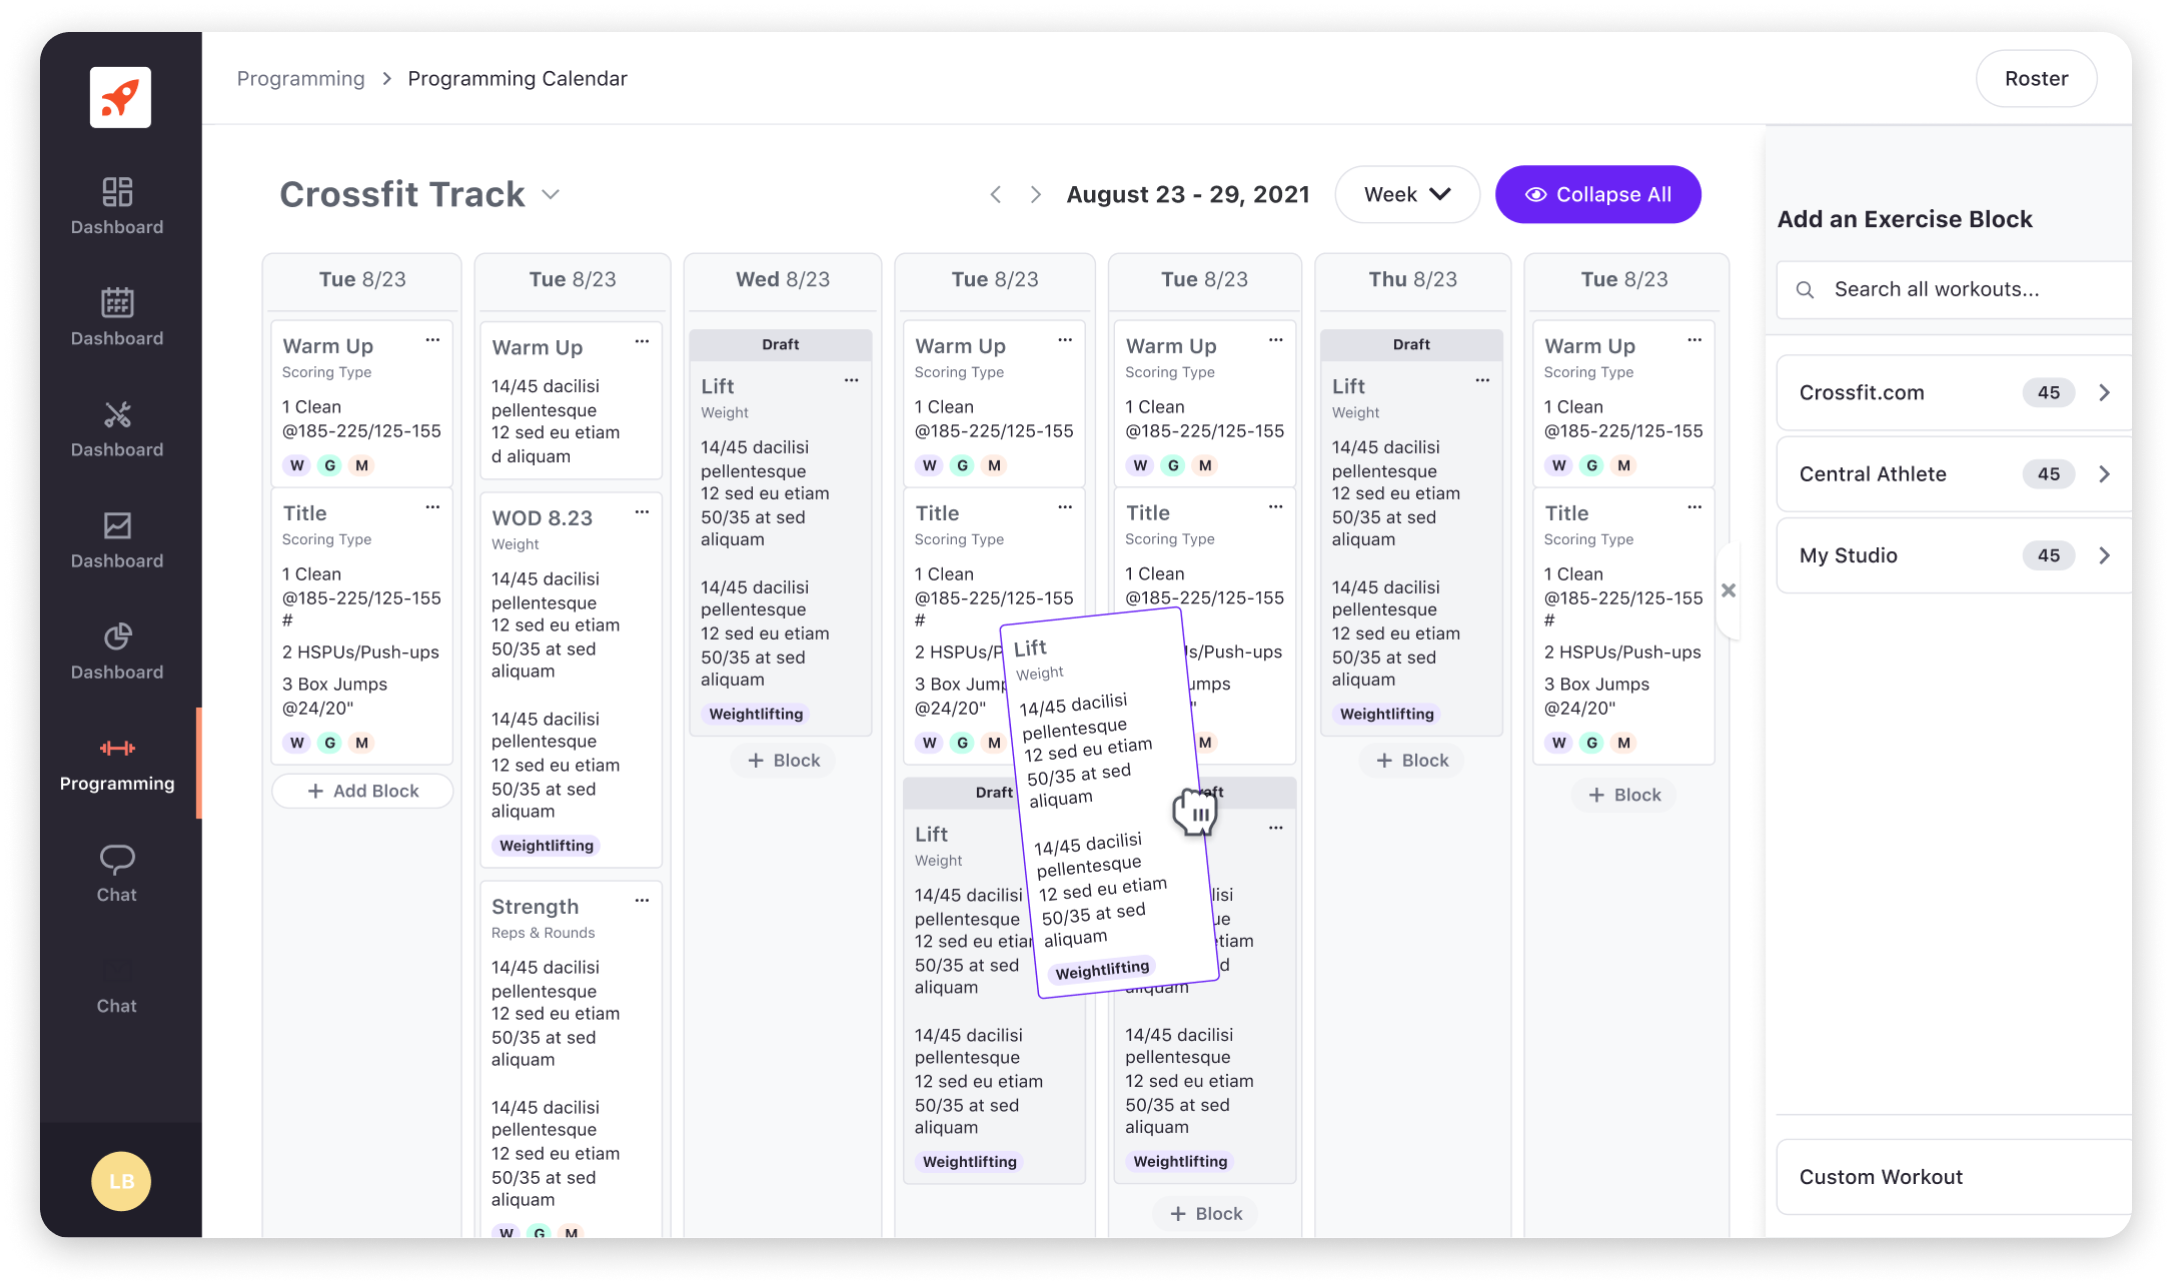Go to Programming breadcrumb link

click(x=301, y=78)
